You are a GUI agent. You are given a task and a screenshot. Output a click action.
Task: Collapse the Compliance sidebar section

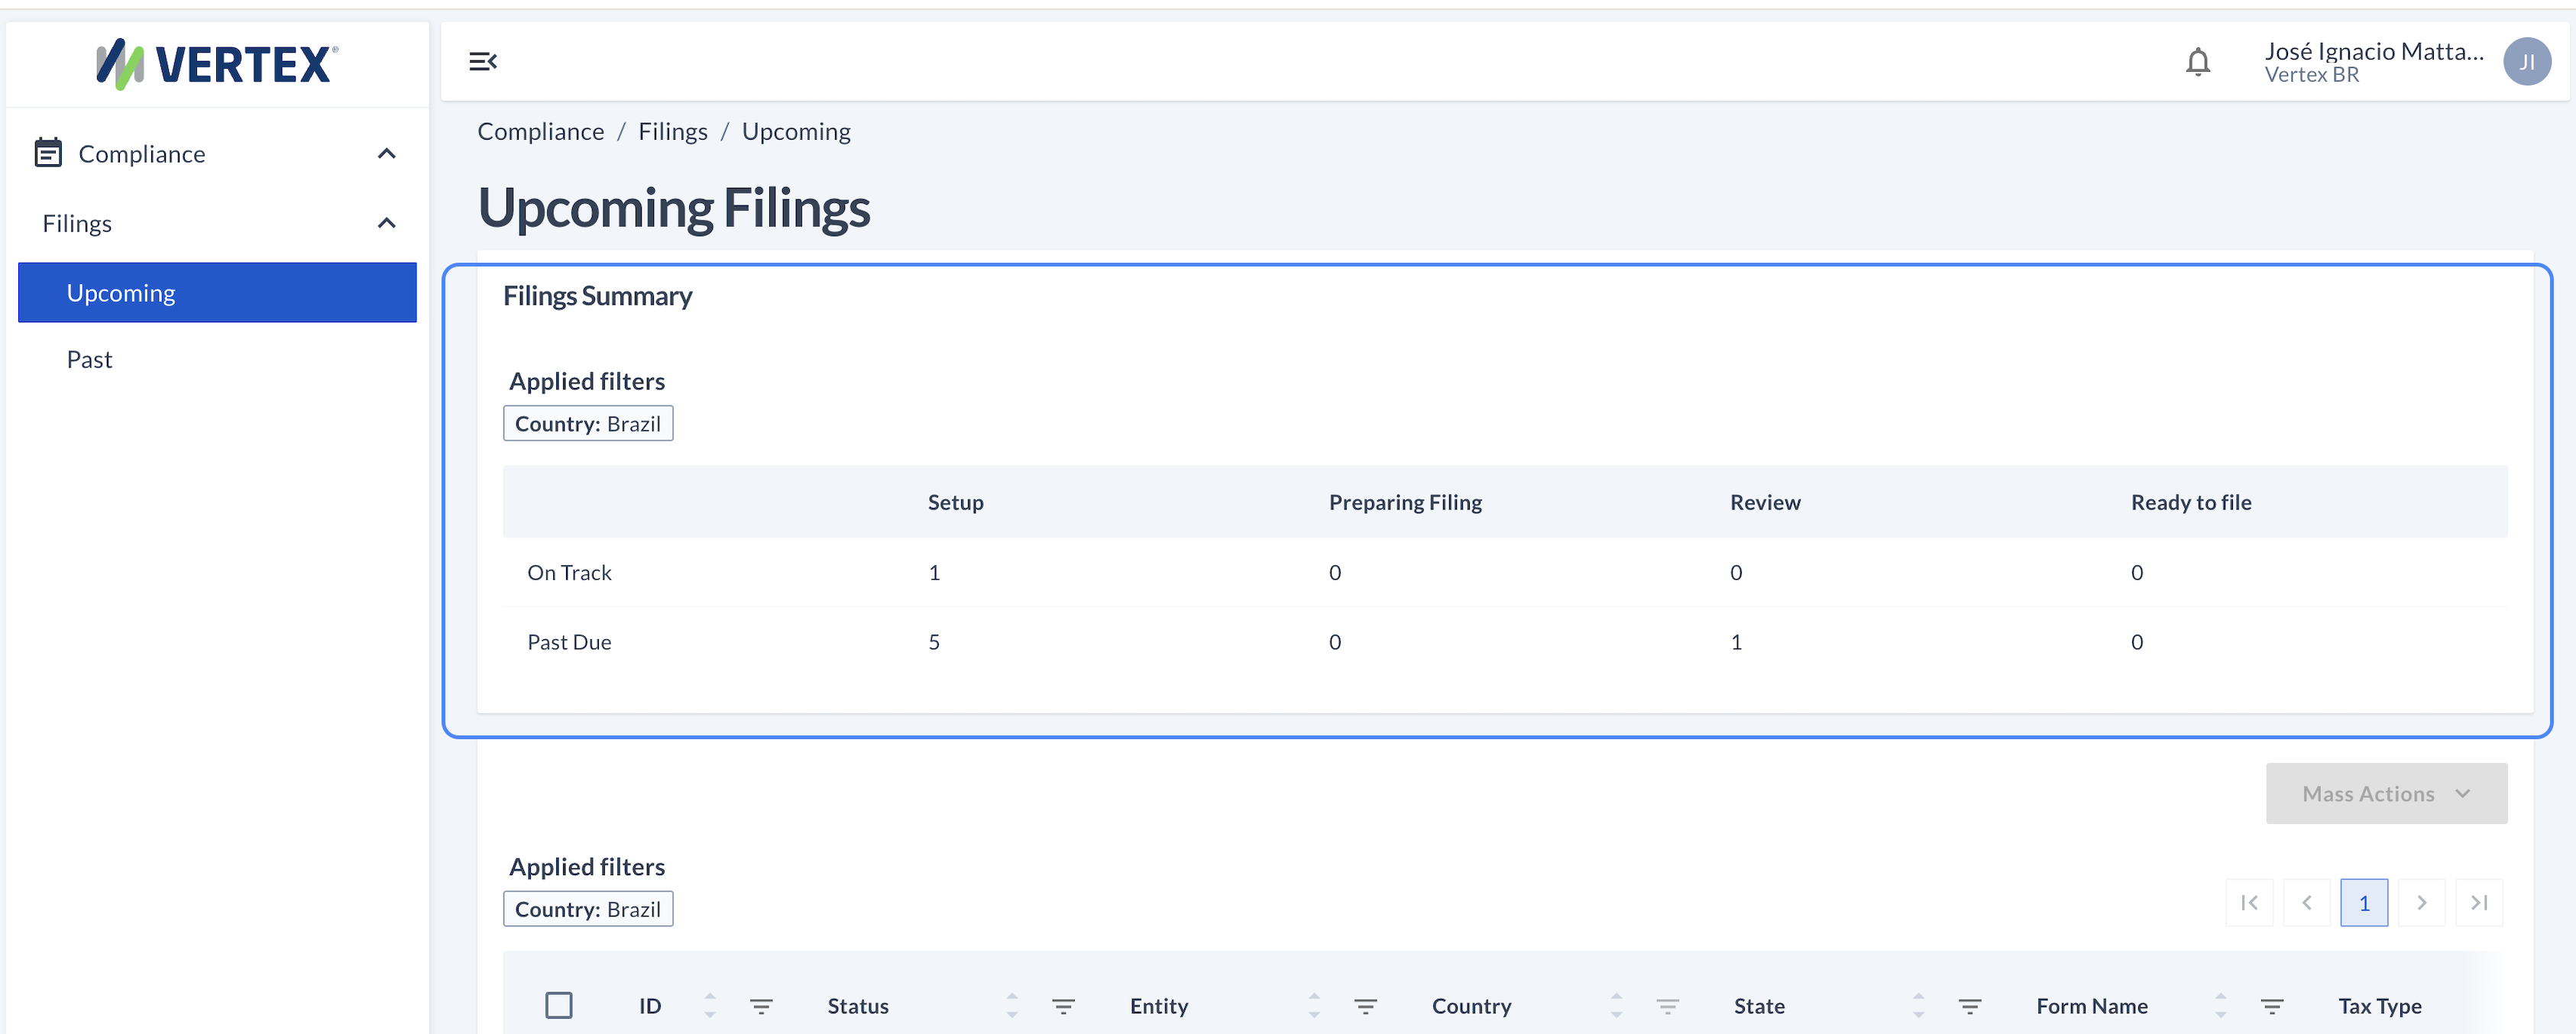[387, 154]
